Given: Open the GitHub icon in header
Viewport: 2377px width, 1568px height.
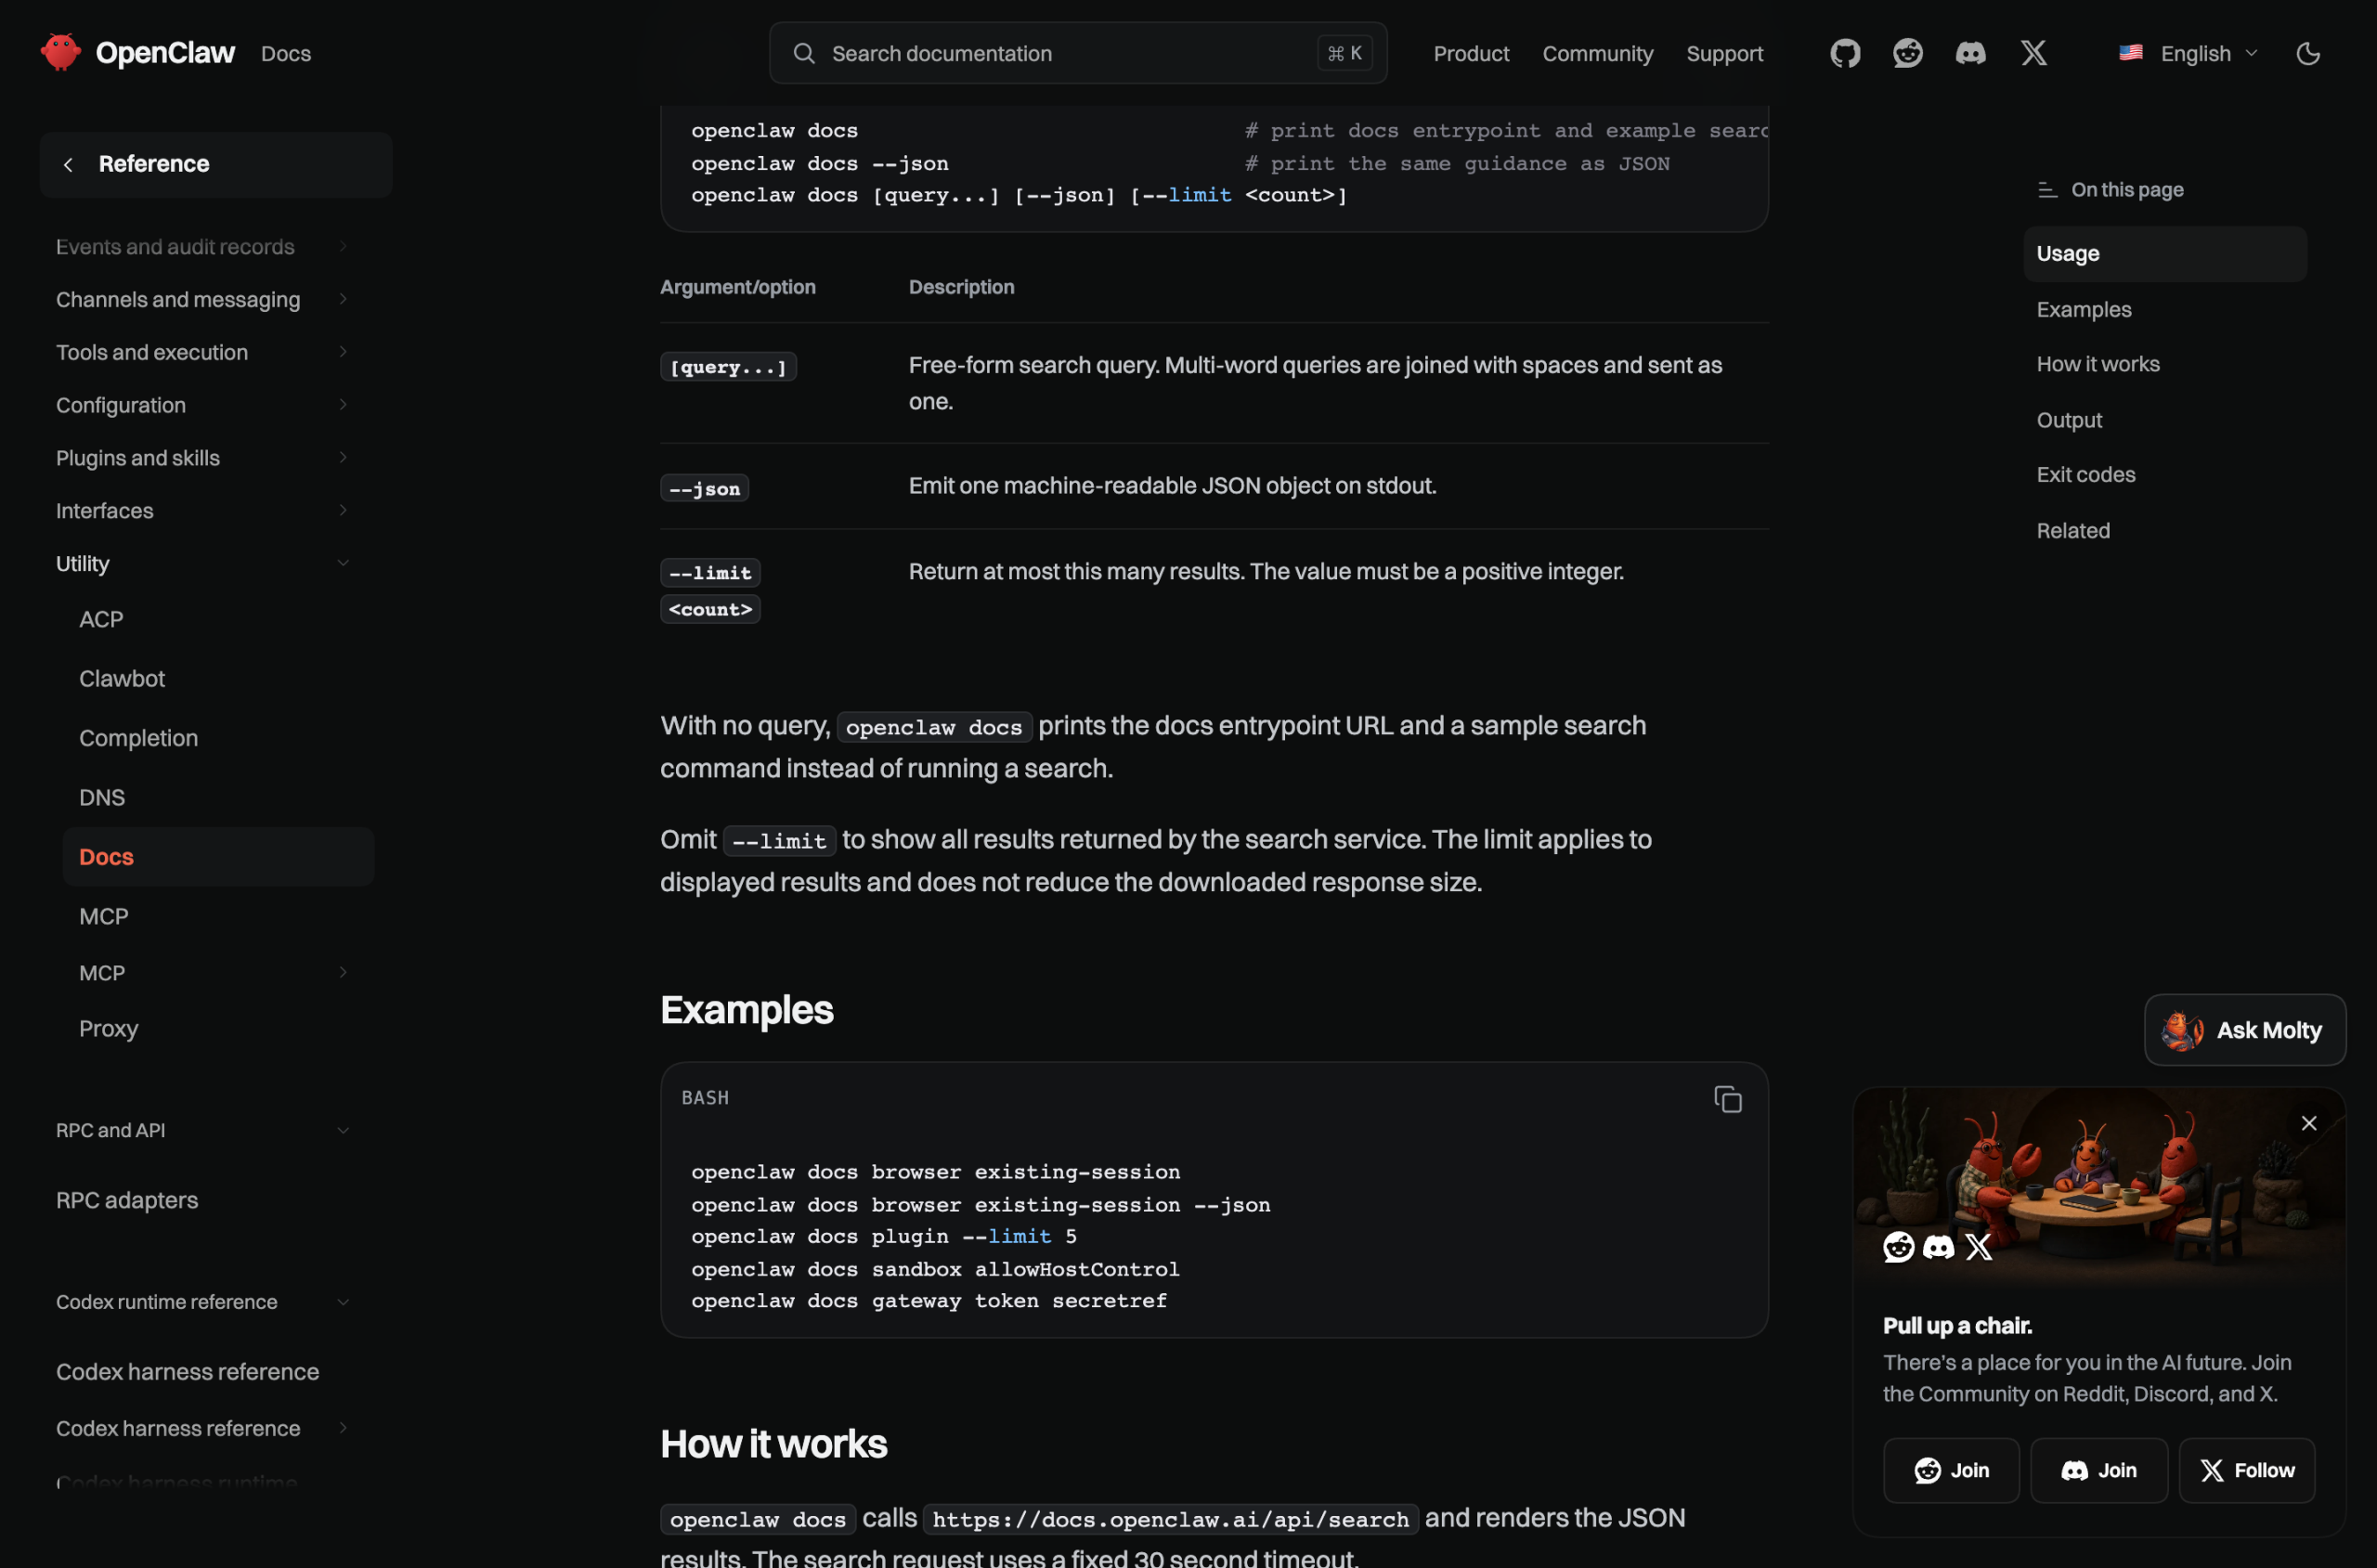Looking at the screenshot, I should [x=1845, y=53].
